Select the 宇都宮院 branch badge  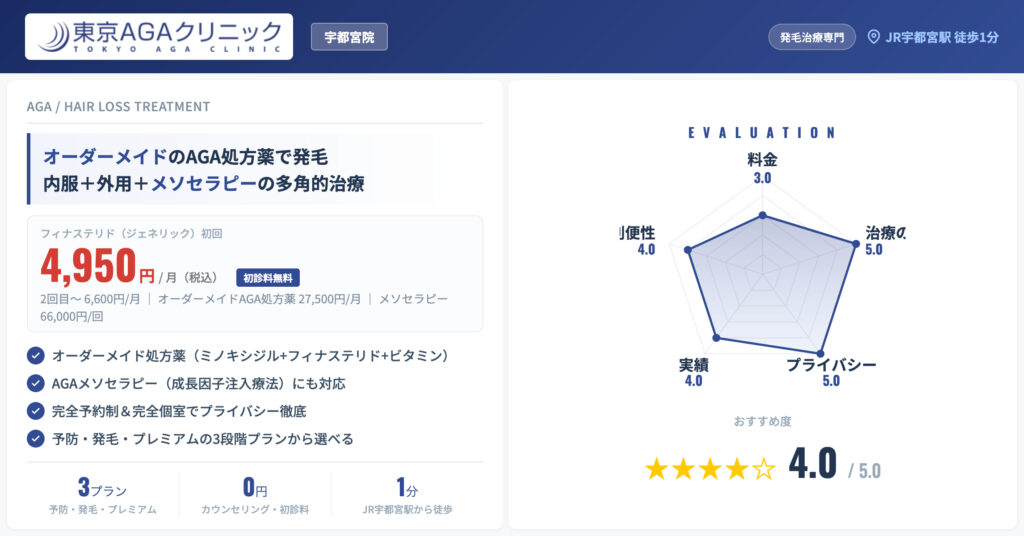(x=349, y=37)
